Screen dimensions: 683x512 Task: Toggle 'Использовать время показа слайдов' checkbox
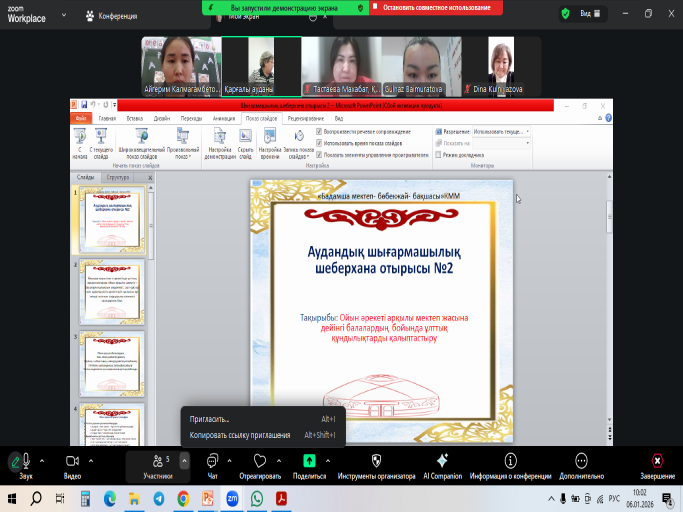pyautogui.click(x=319, y=141)
